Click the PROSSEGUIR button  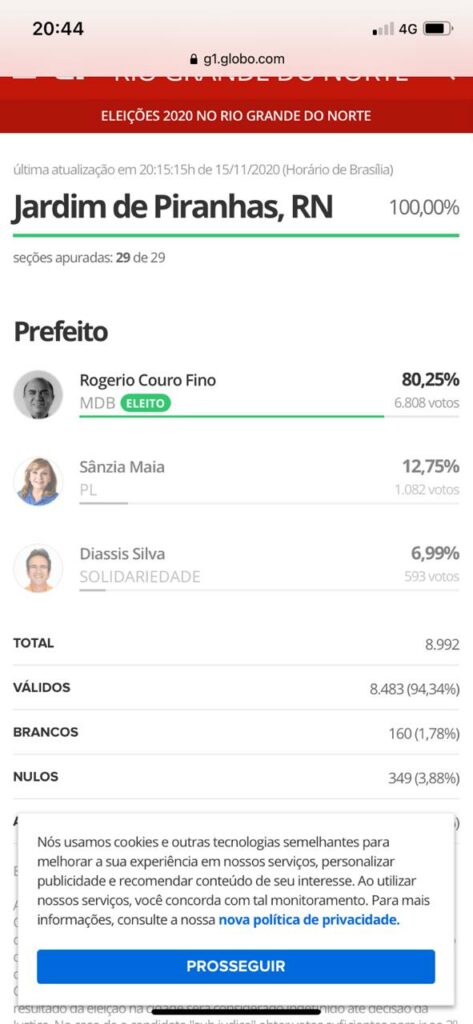click(236, 967)
